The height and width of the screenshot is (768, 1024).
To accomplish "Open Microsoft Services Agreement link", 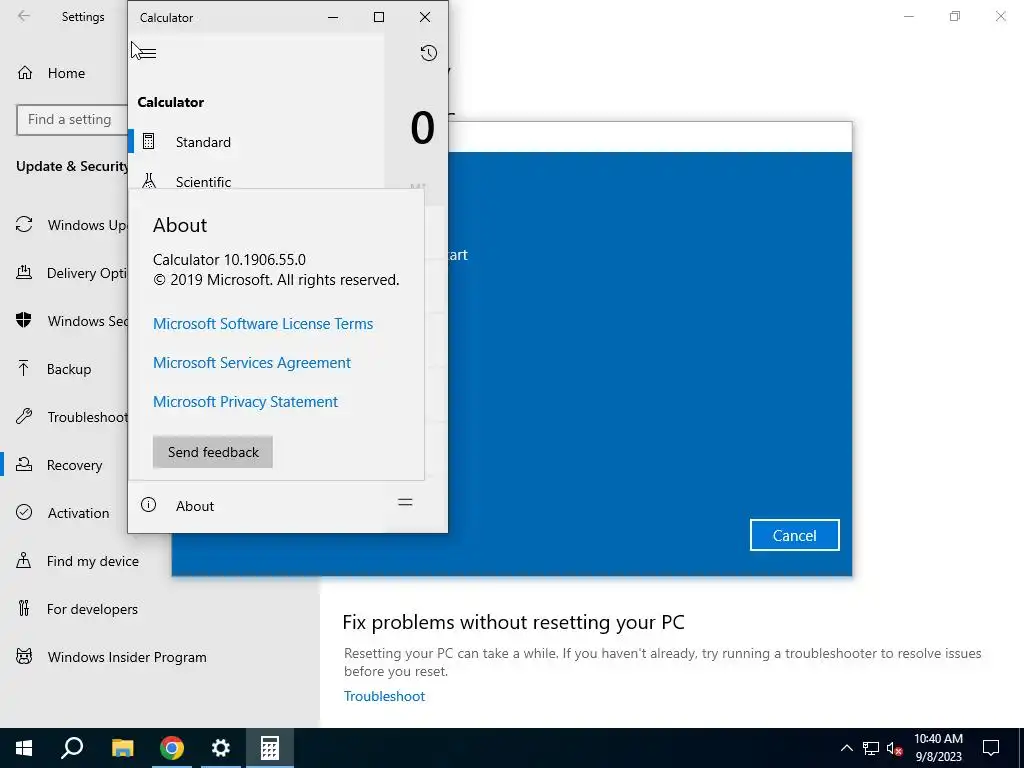I will click(251, 362).
